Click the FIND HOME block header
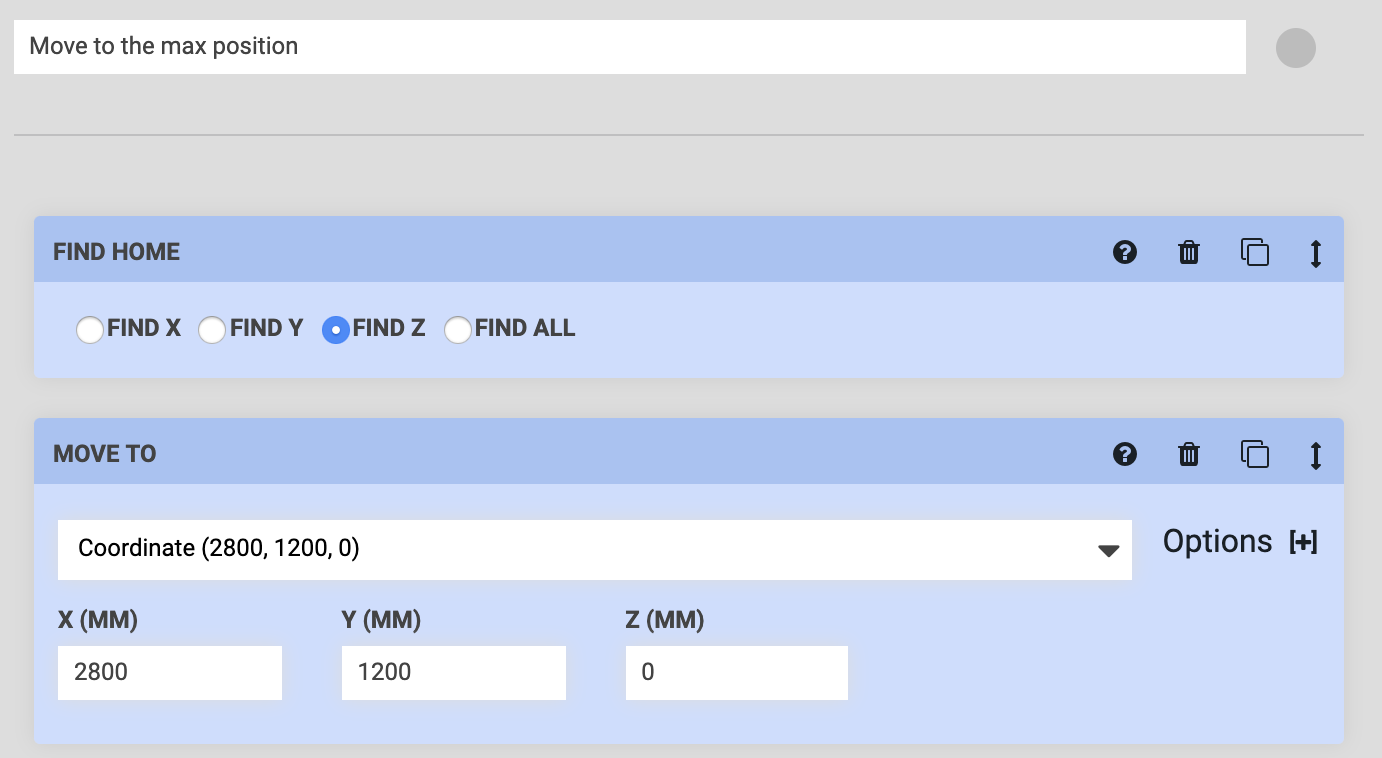Image resolution: width=1382 pixels, height=758 pixels. (115, 252)
